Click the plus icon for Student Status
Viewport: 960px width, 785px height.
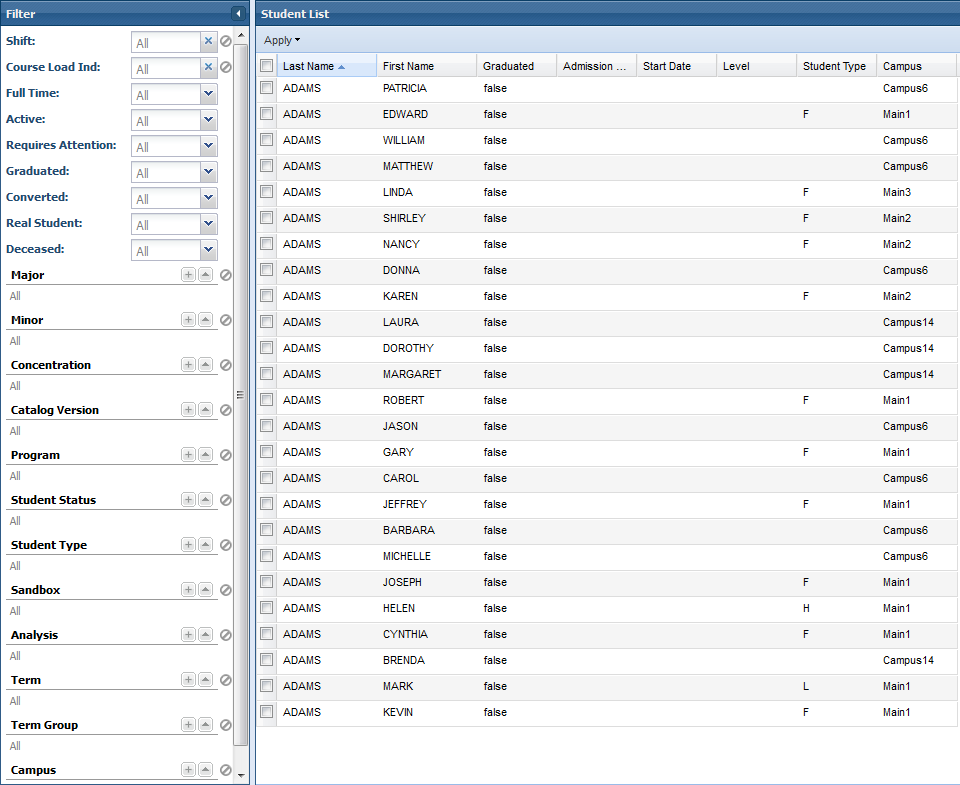click(188, 500)
